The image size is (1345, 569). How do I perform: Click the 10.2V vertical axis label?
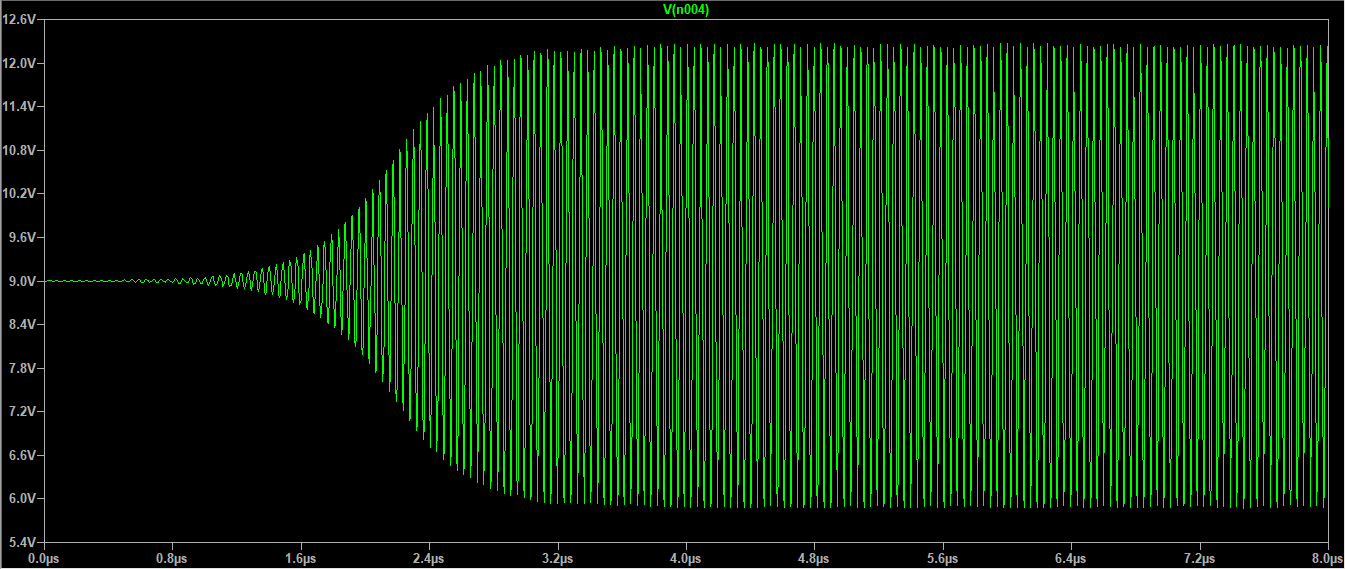pyautogui.click(x=21, y=194)
